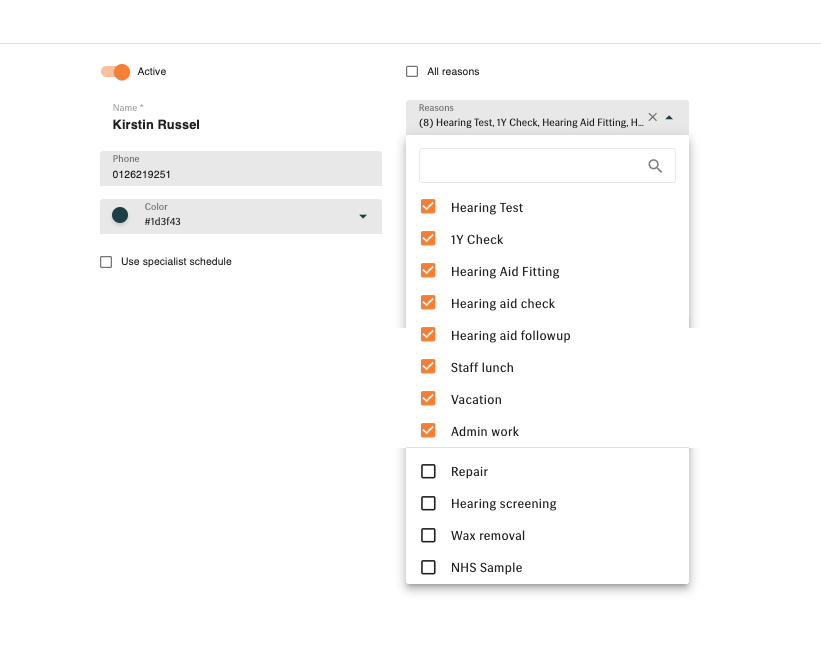Uncheck the Staff lunch reason
The width and height of the screenshot is (821, 649).
click(428, 367)
